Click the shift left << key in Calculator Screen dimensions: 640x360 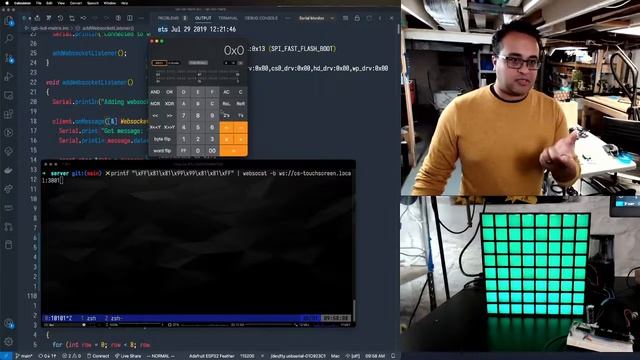pyautogui.click(x=155, y=116)
